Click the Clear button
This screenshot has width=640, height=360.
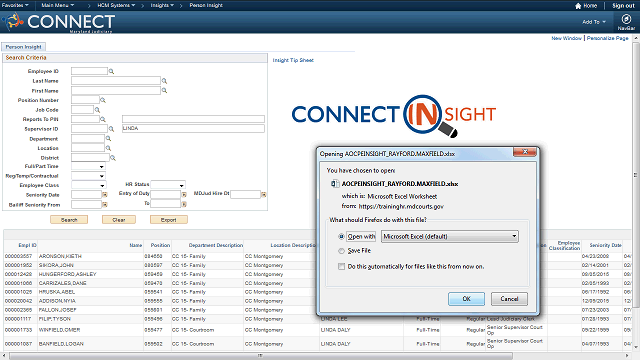click(x=119, y=220)
